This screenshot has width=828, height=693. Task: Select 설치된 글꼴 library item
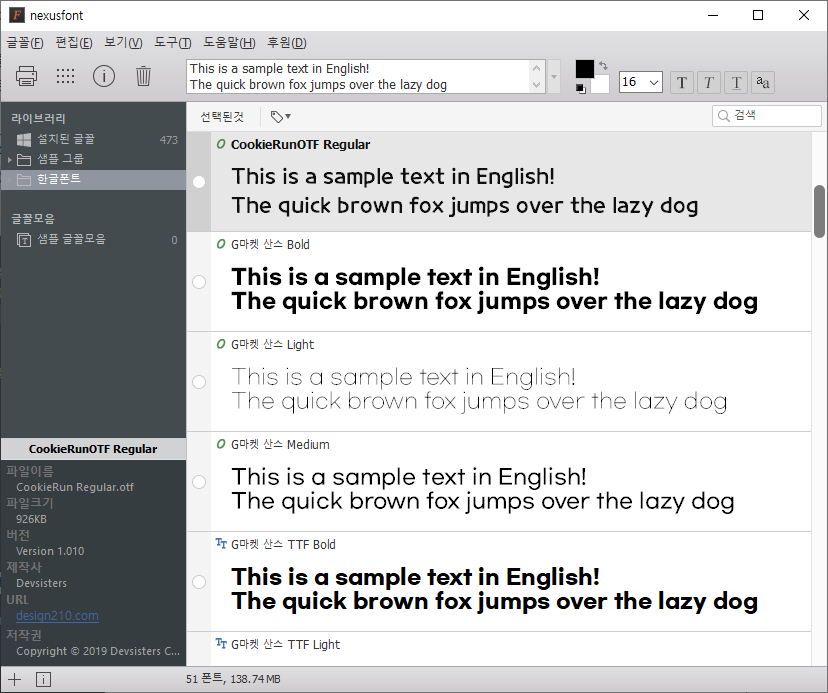[93, 139]
